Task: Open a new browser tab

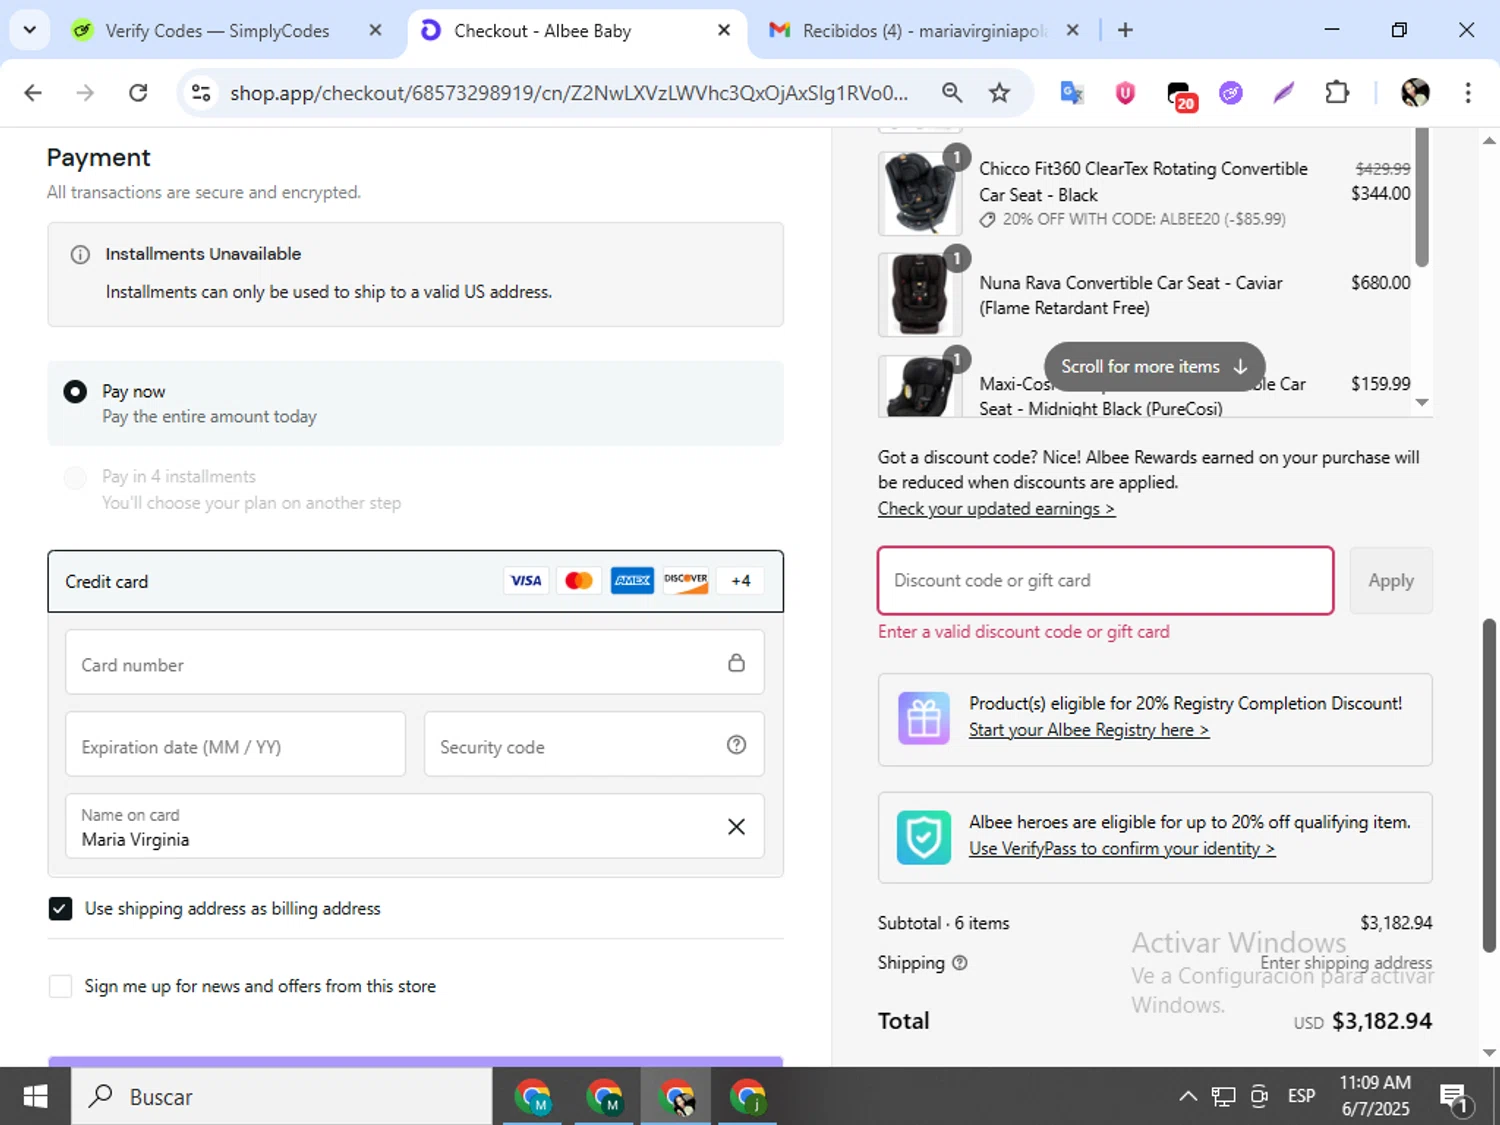Action: pyautogui.click(x=1125, y=30)
